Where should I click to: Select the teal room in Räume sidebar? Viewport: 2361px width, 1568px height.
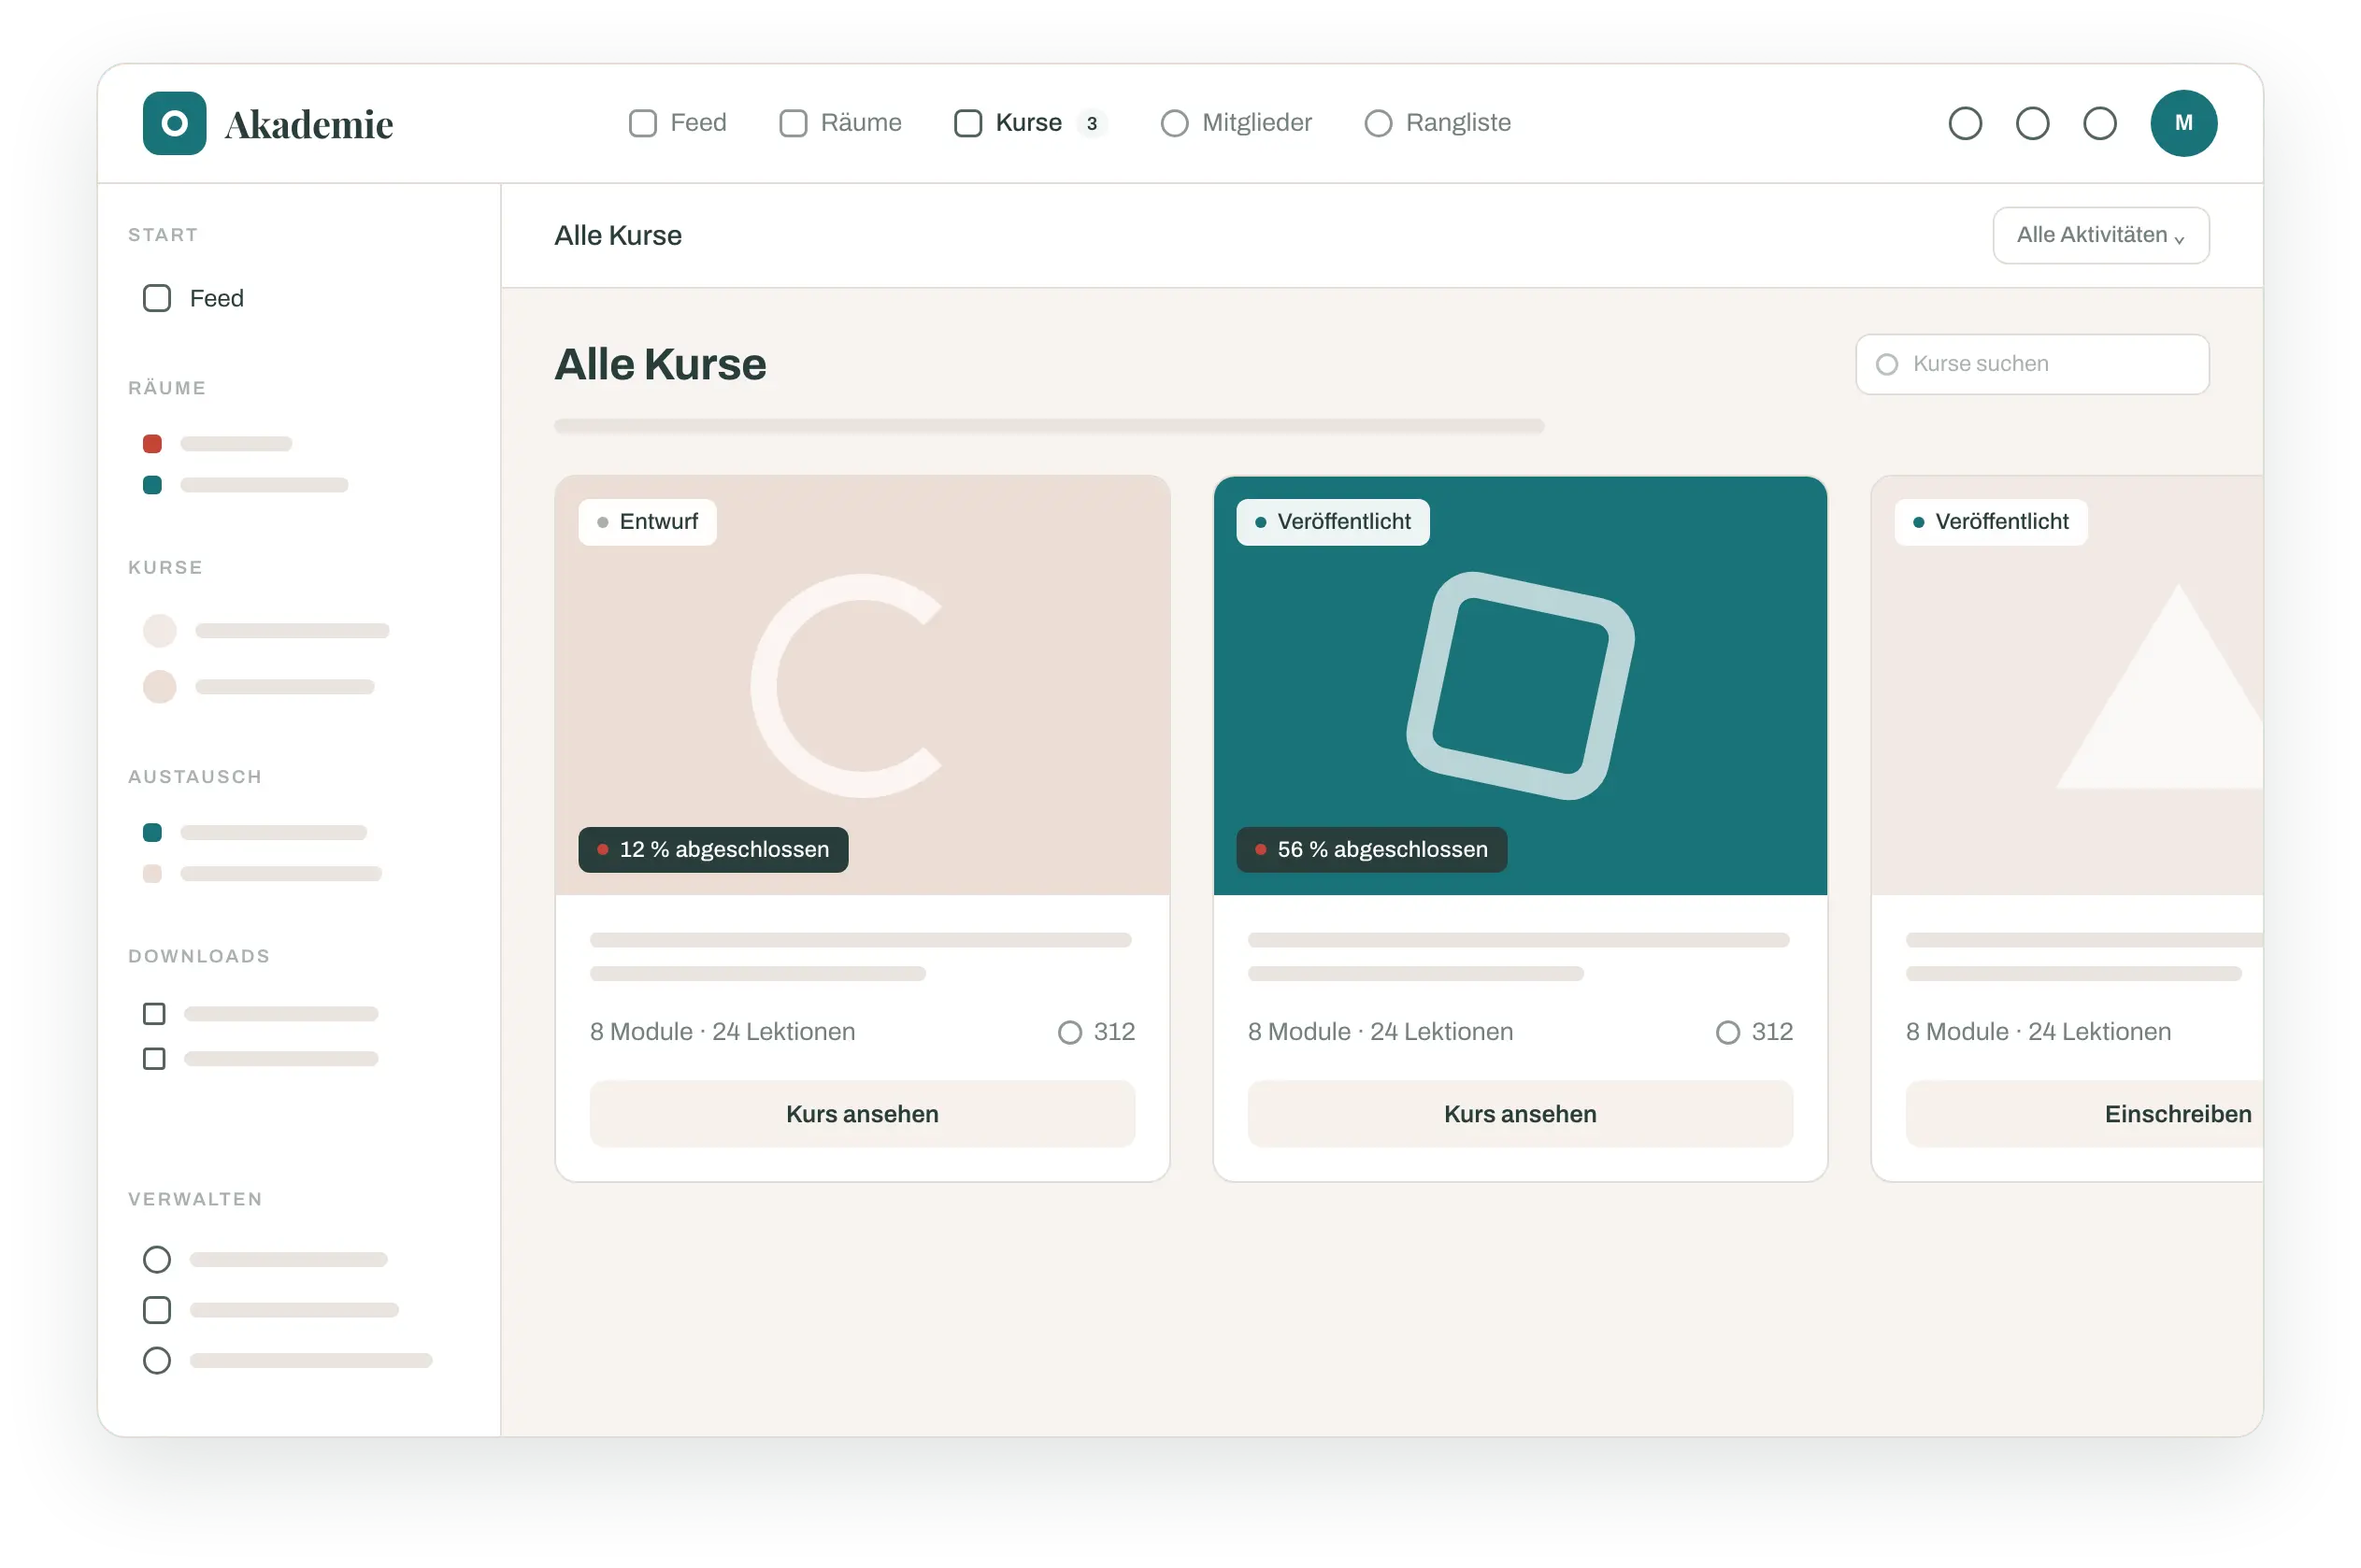tap(245, 485)
